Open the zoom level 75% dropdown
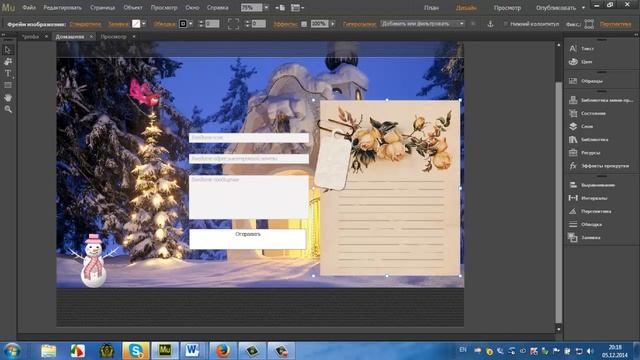The height and width of the screenshot is (360, 640). click(266, 7)
